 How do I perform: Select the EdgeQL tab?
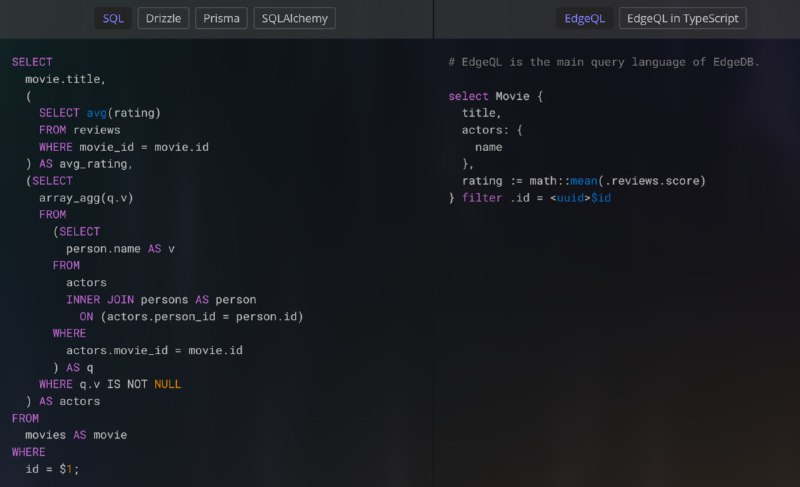coord(584,18)
